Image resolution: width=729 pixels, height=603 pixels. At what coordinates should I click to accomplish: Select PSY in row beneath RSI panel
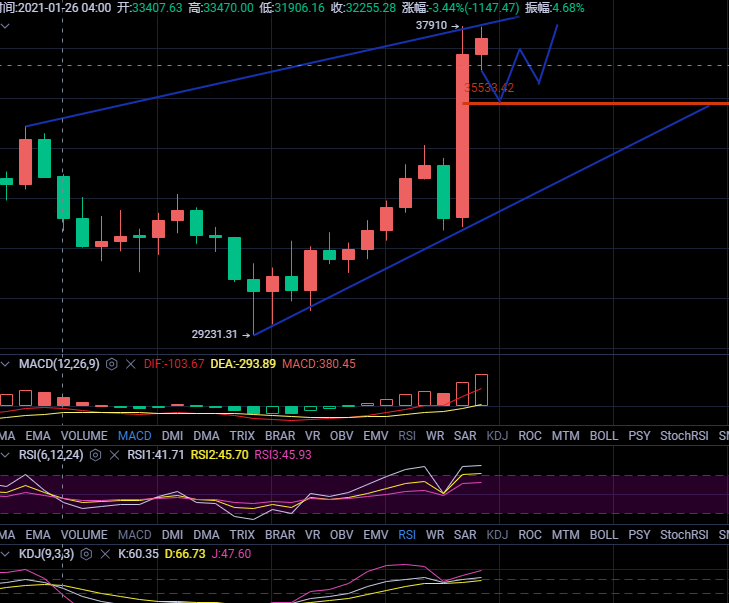(x=639, y=535)
